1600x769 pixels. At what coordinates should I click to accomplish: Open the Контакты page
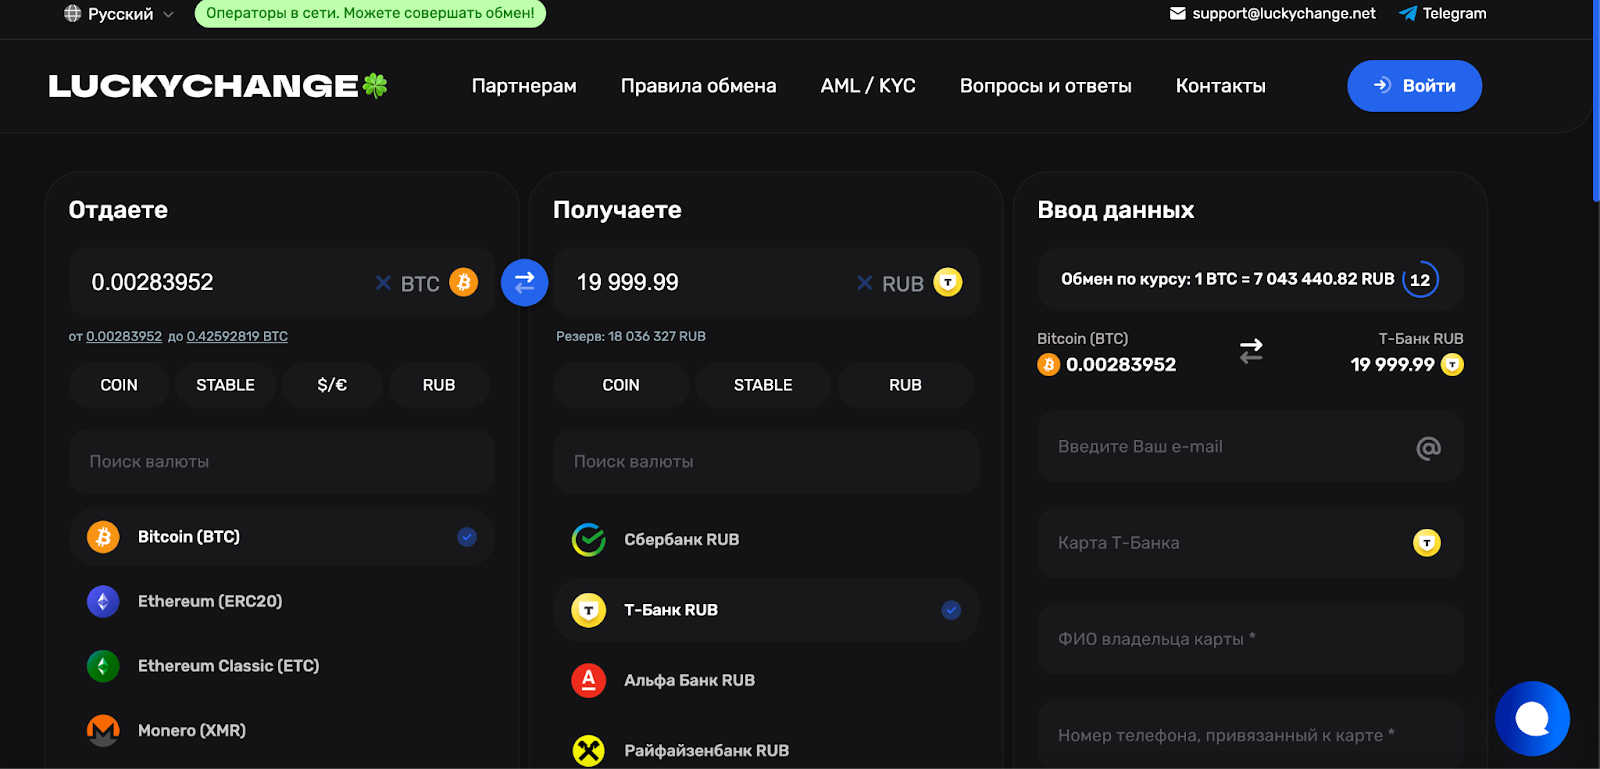coord(1220,86)
